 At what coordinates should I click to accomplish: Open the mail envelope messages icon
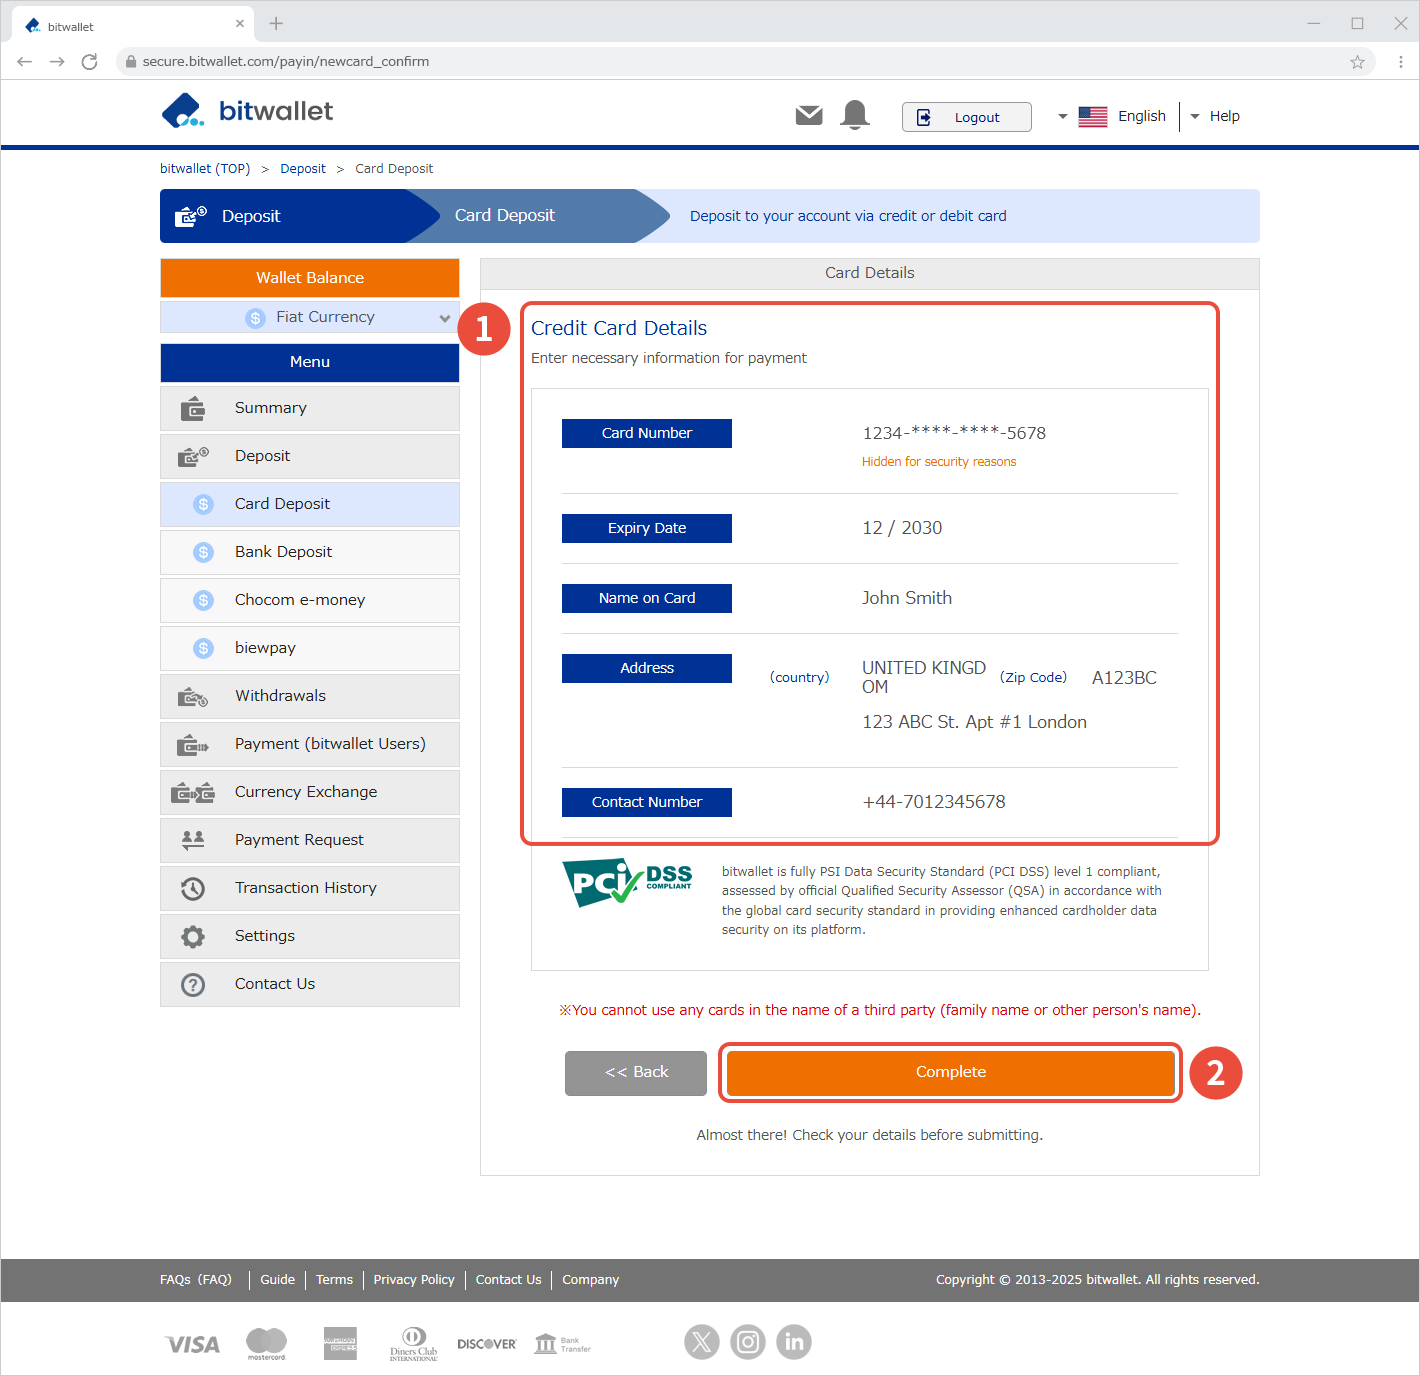tap(809, 116)
